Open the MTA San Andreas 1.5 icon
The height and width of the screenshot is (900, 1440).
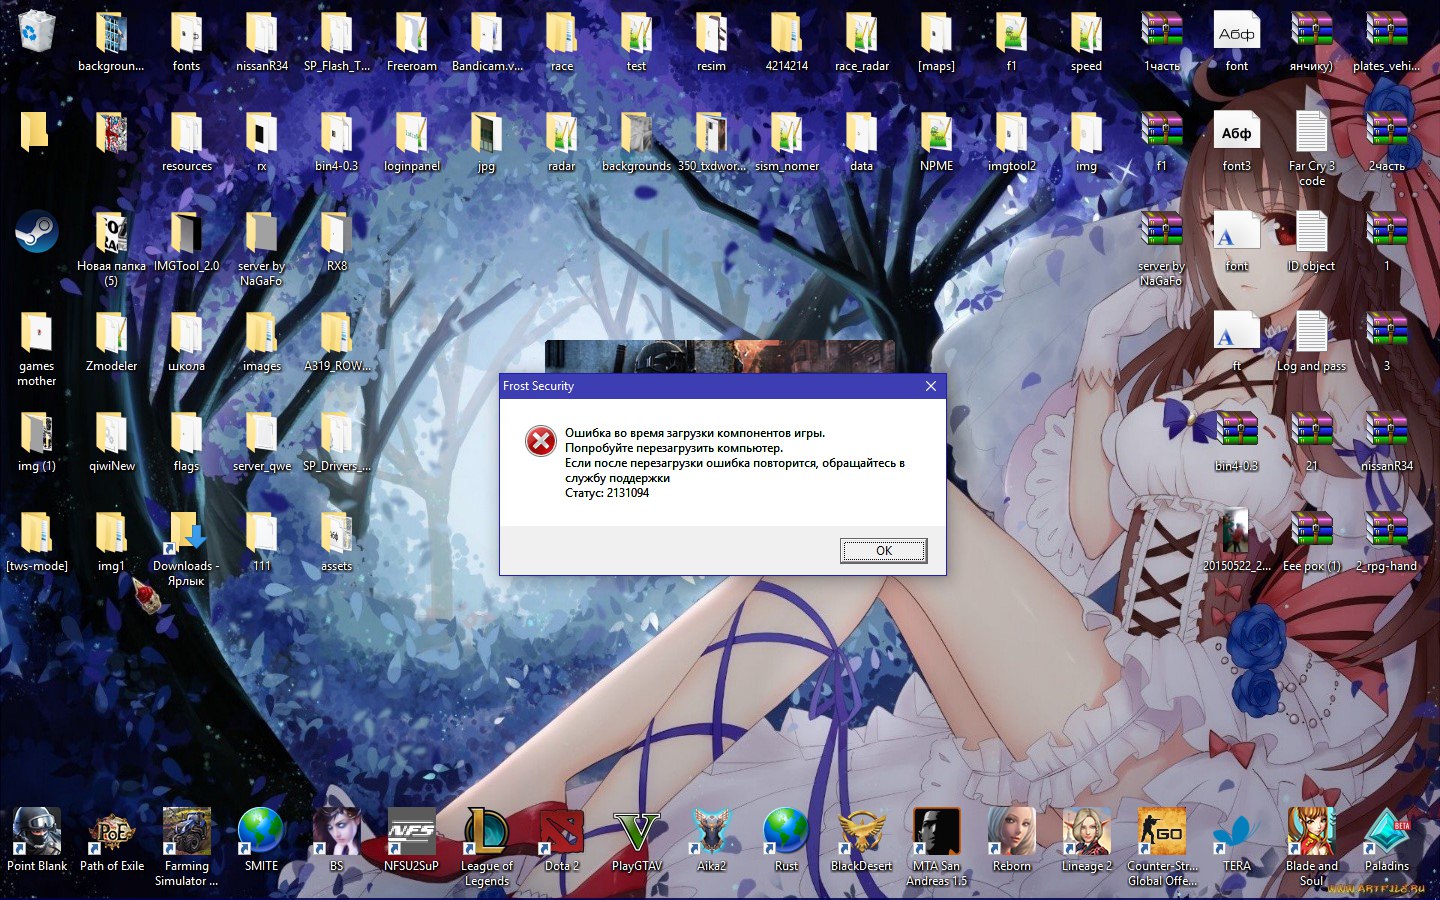point(936,833)
